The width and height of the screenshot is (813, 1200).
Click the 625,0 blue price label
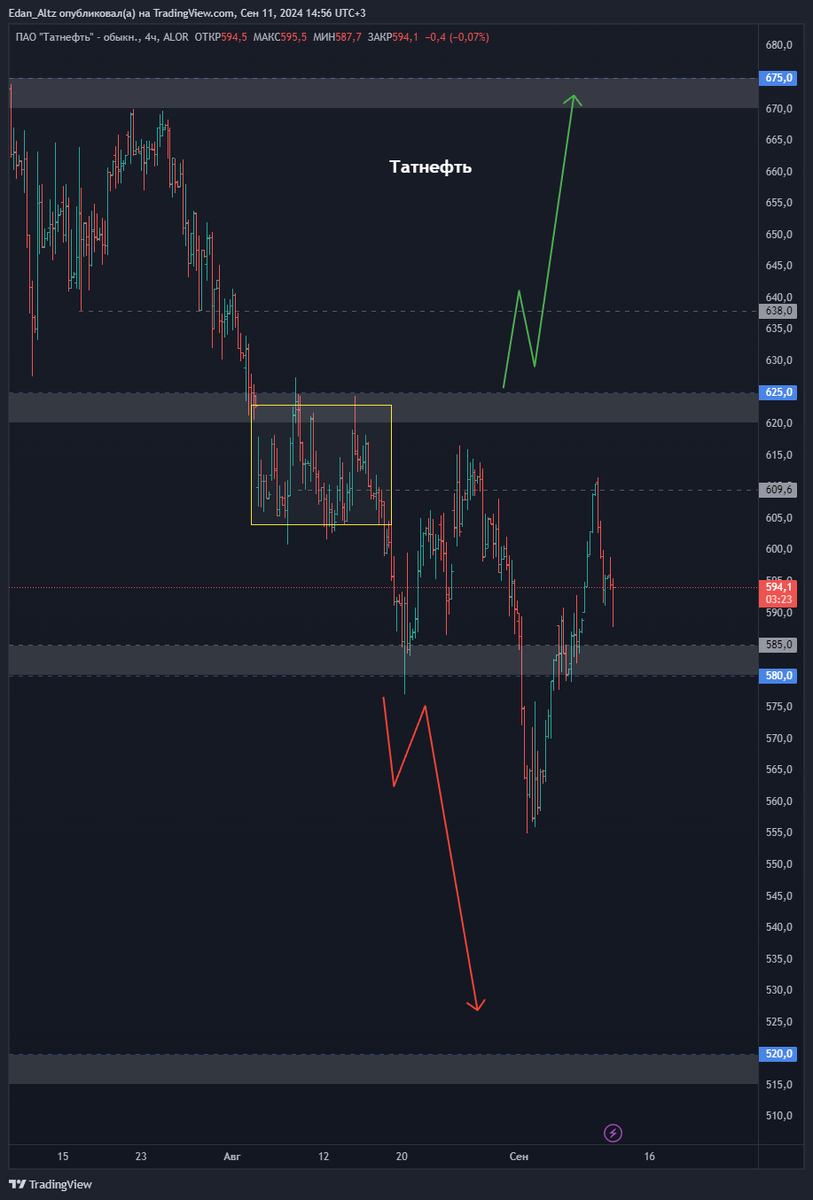click(x=779, y=392)
